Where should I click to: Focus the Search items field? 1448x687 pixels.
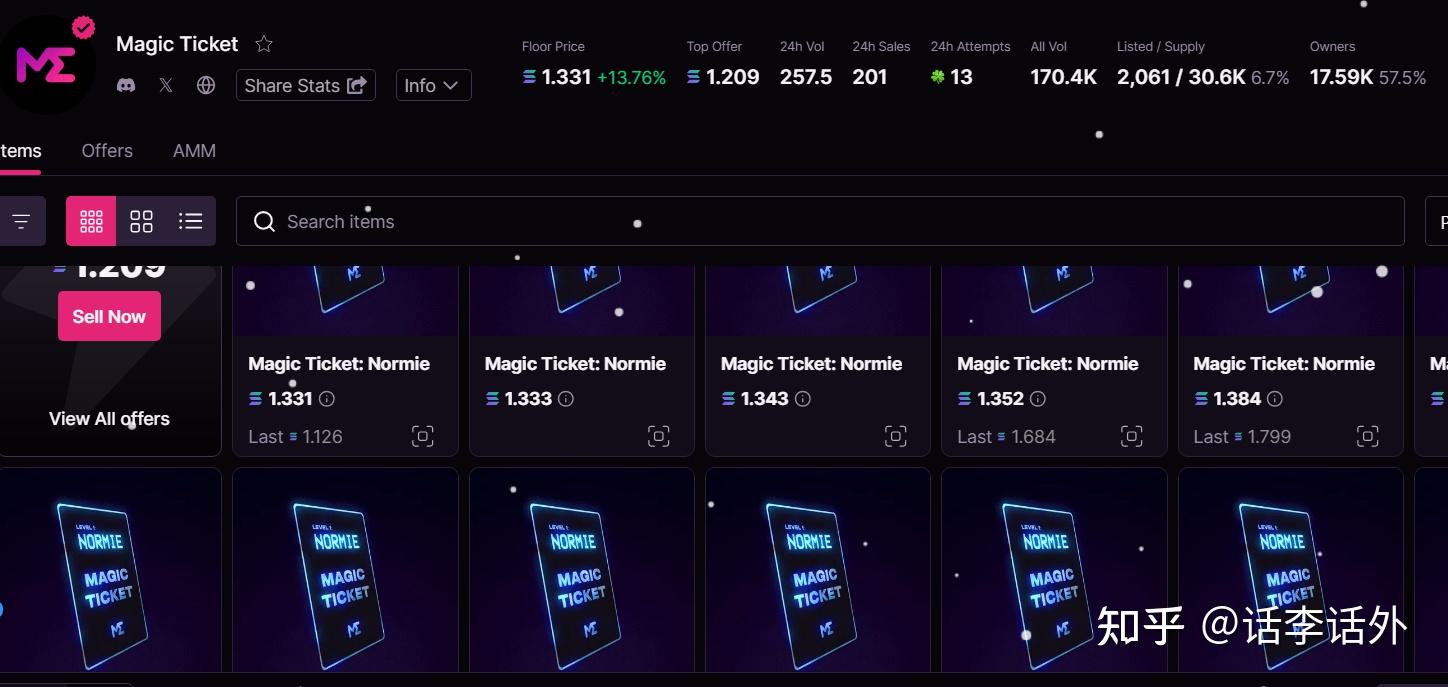820,221
